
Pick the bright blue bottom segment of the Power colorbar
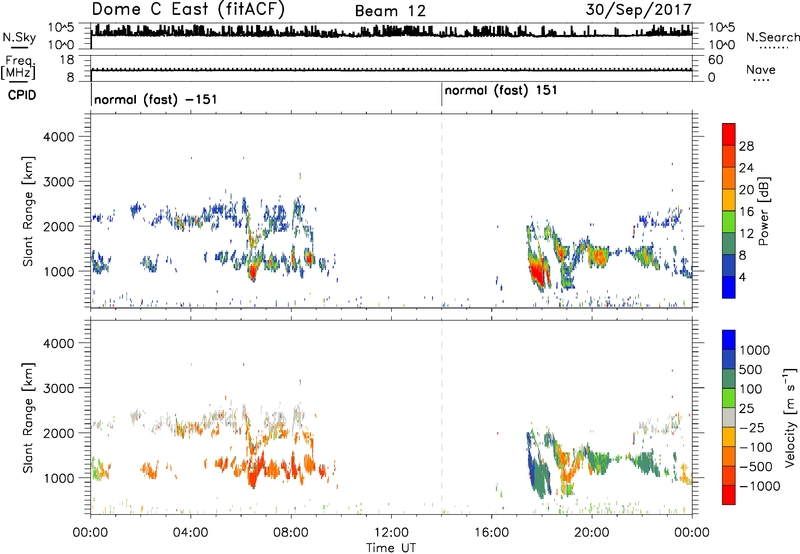pos(729,287)
